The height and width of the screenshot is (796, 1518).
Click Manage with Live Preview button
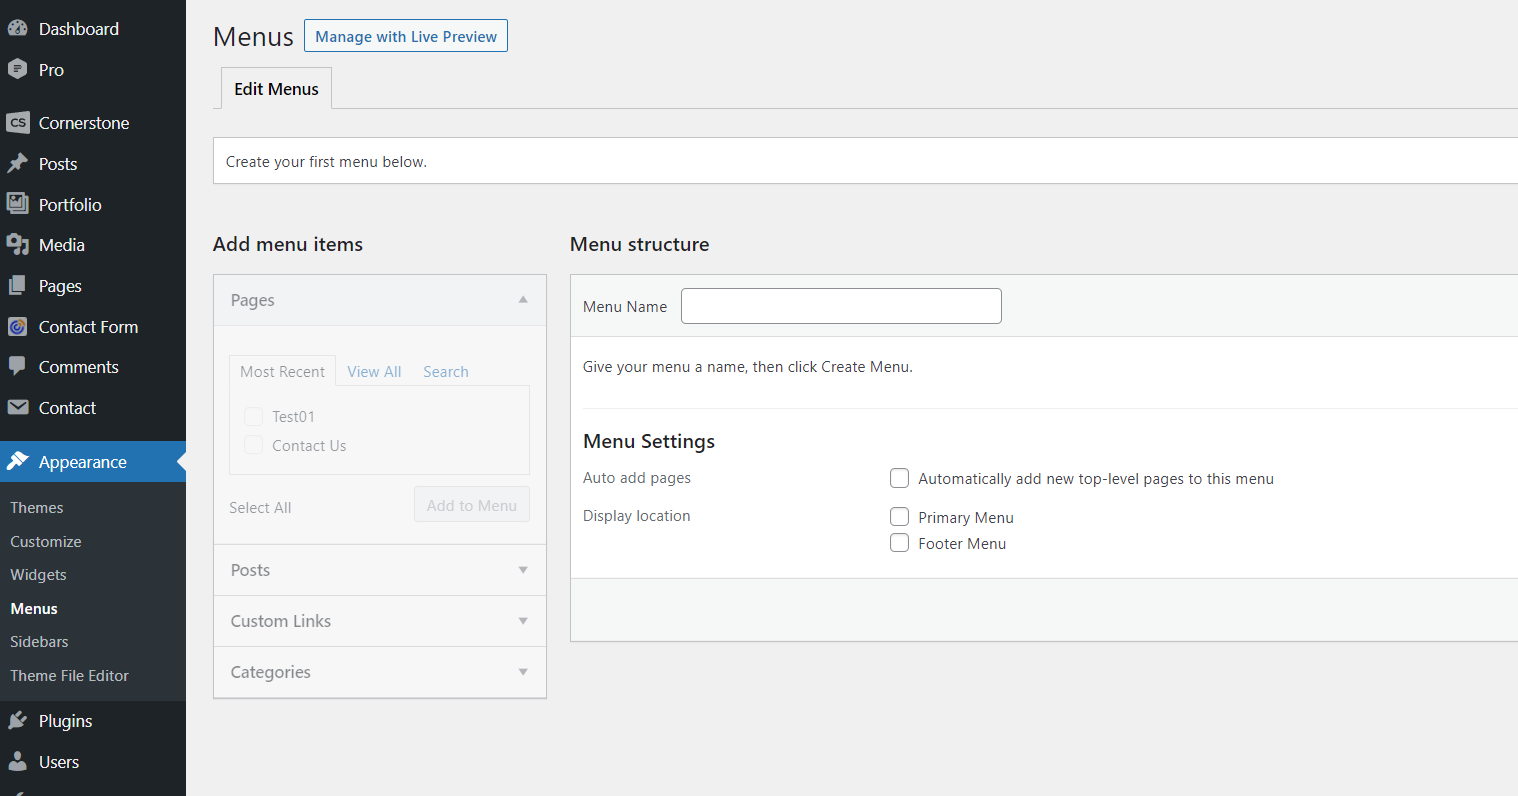(406, 36)
